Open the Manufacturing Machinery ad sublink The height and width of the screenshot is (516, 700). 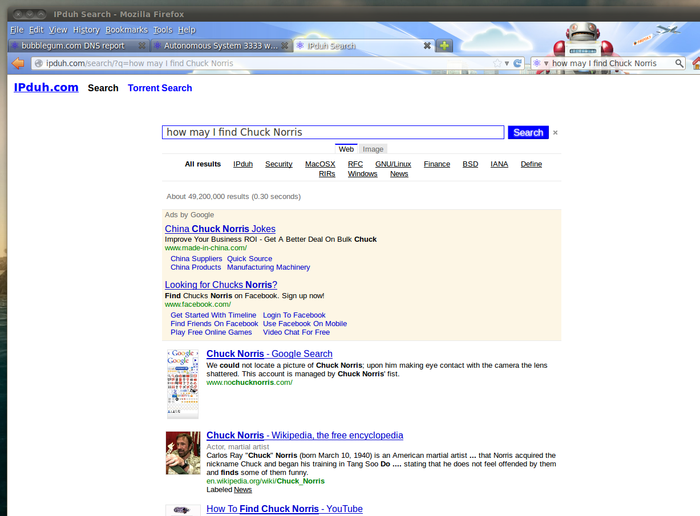tap(268, 267)
